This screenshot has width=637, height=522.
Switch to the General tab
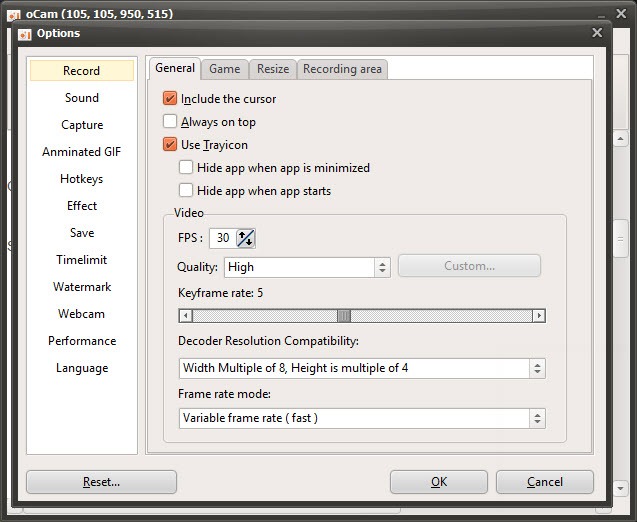pyautogui.click(x=175, y=68)
